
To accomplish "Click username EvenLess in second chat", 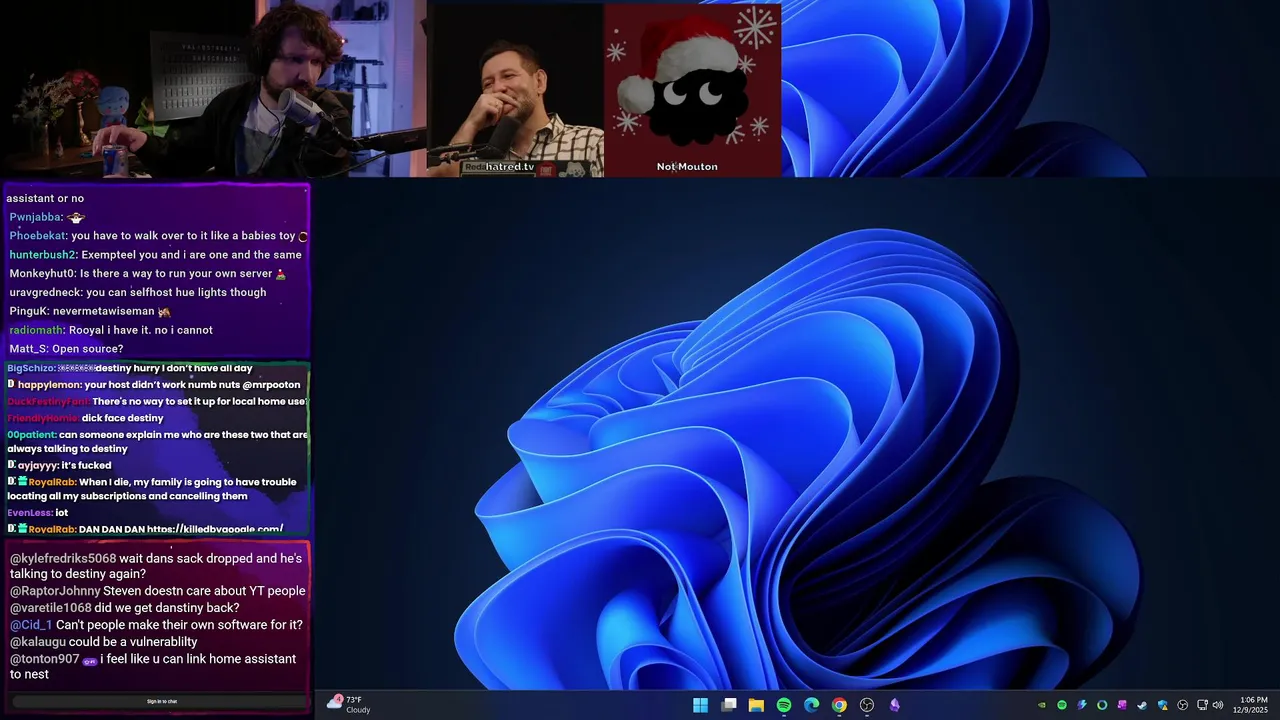I will pos(29,513).
